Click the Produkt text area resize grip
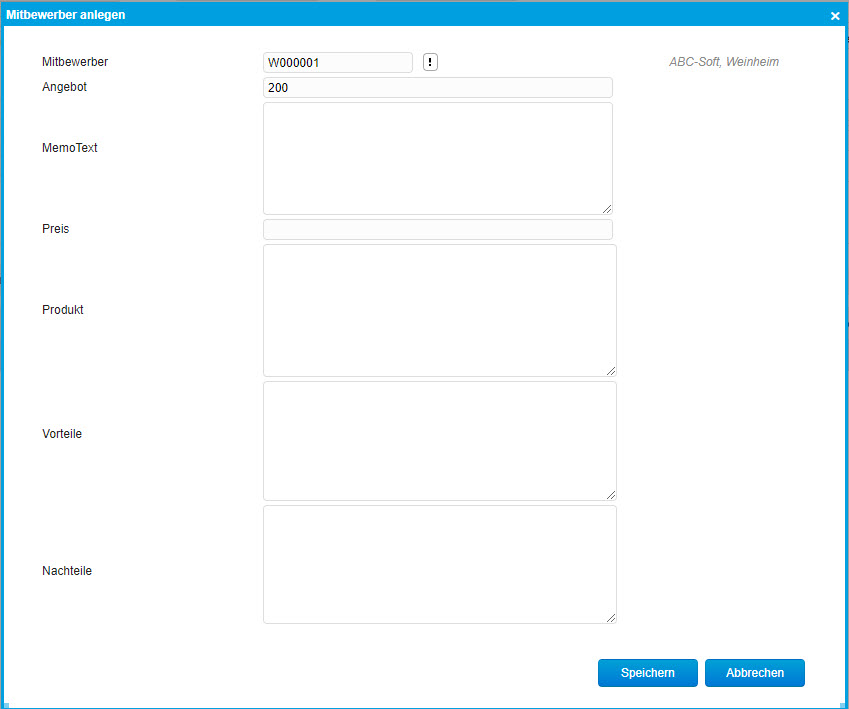This screenshot has width=849, height=709. 611,371
